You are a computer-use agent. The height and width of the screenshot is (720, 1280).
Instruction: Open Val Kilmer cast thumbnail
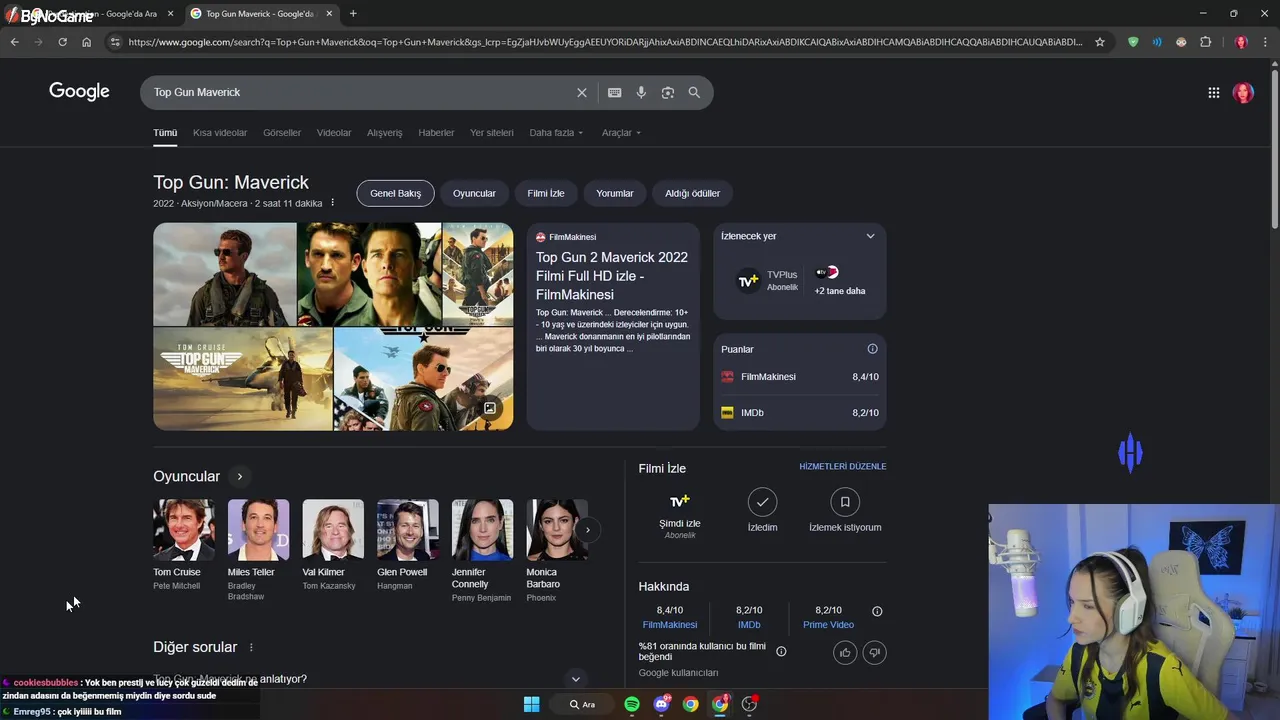(x=333, y=530)
